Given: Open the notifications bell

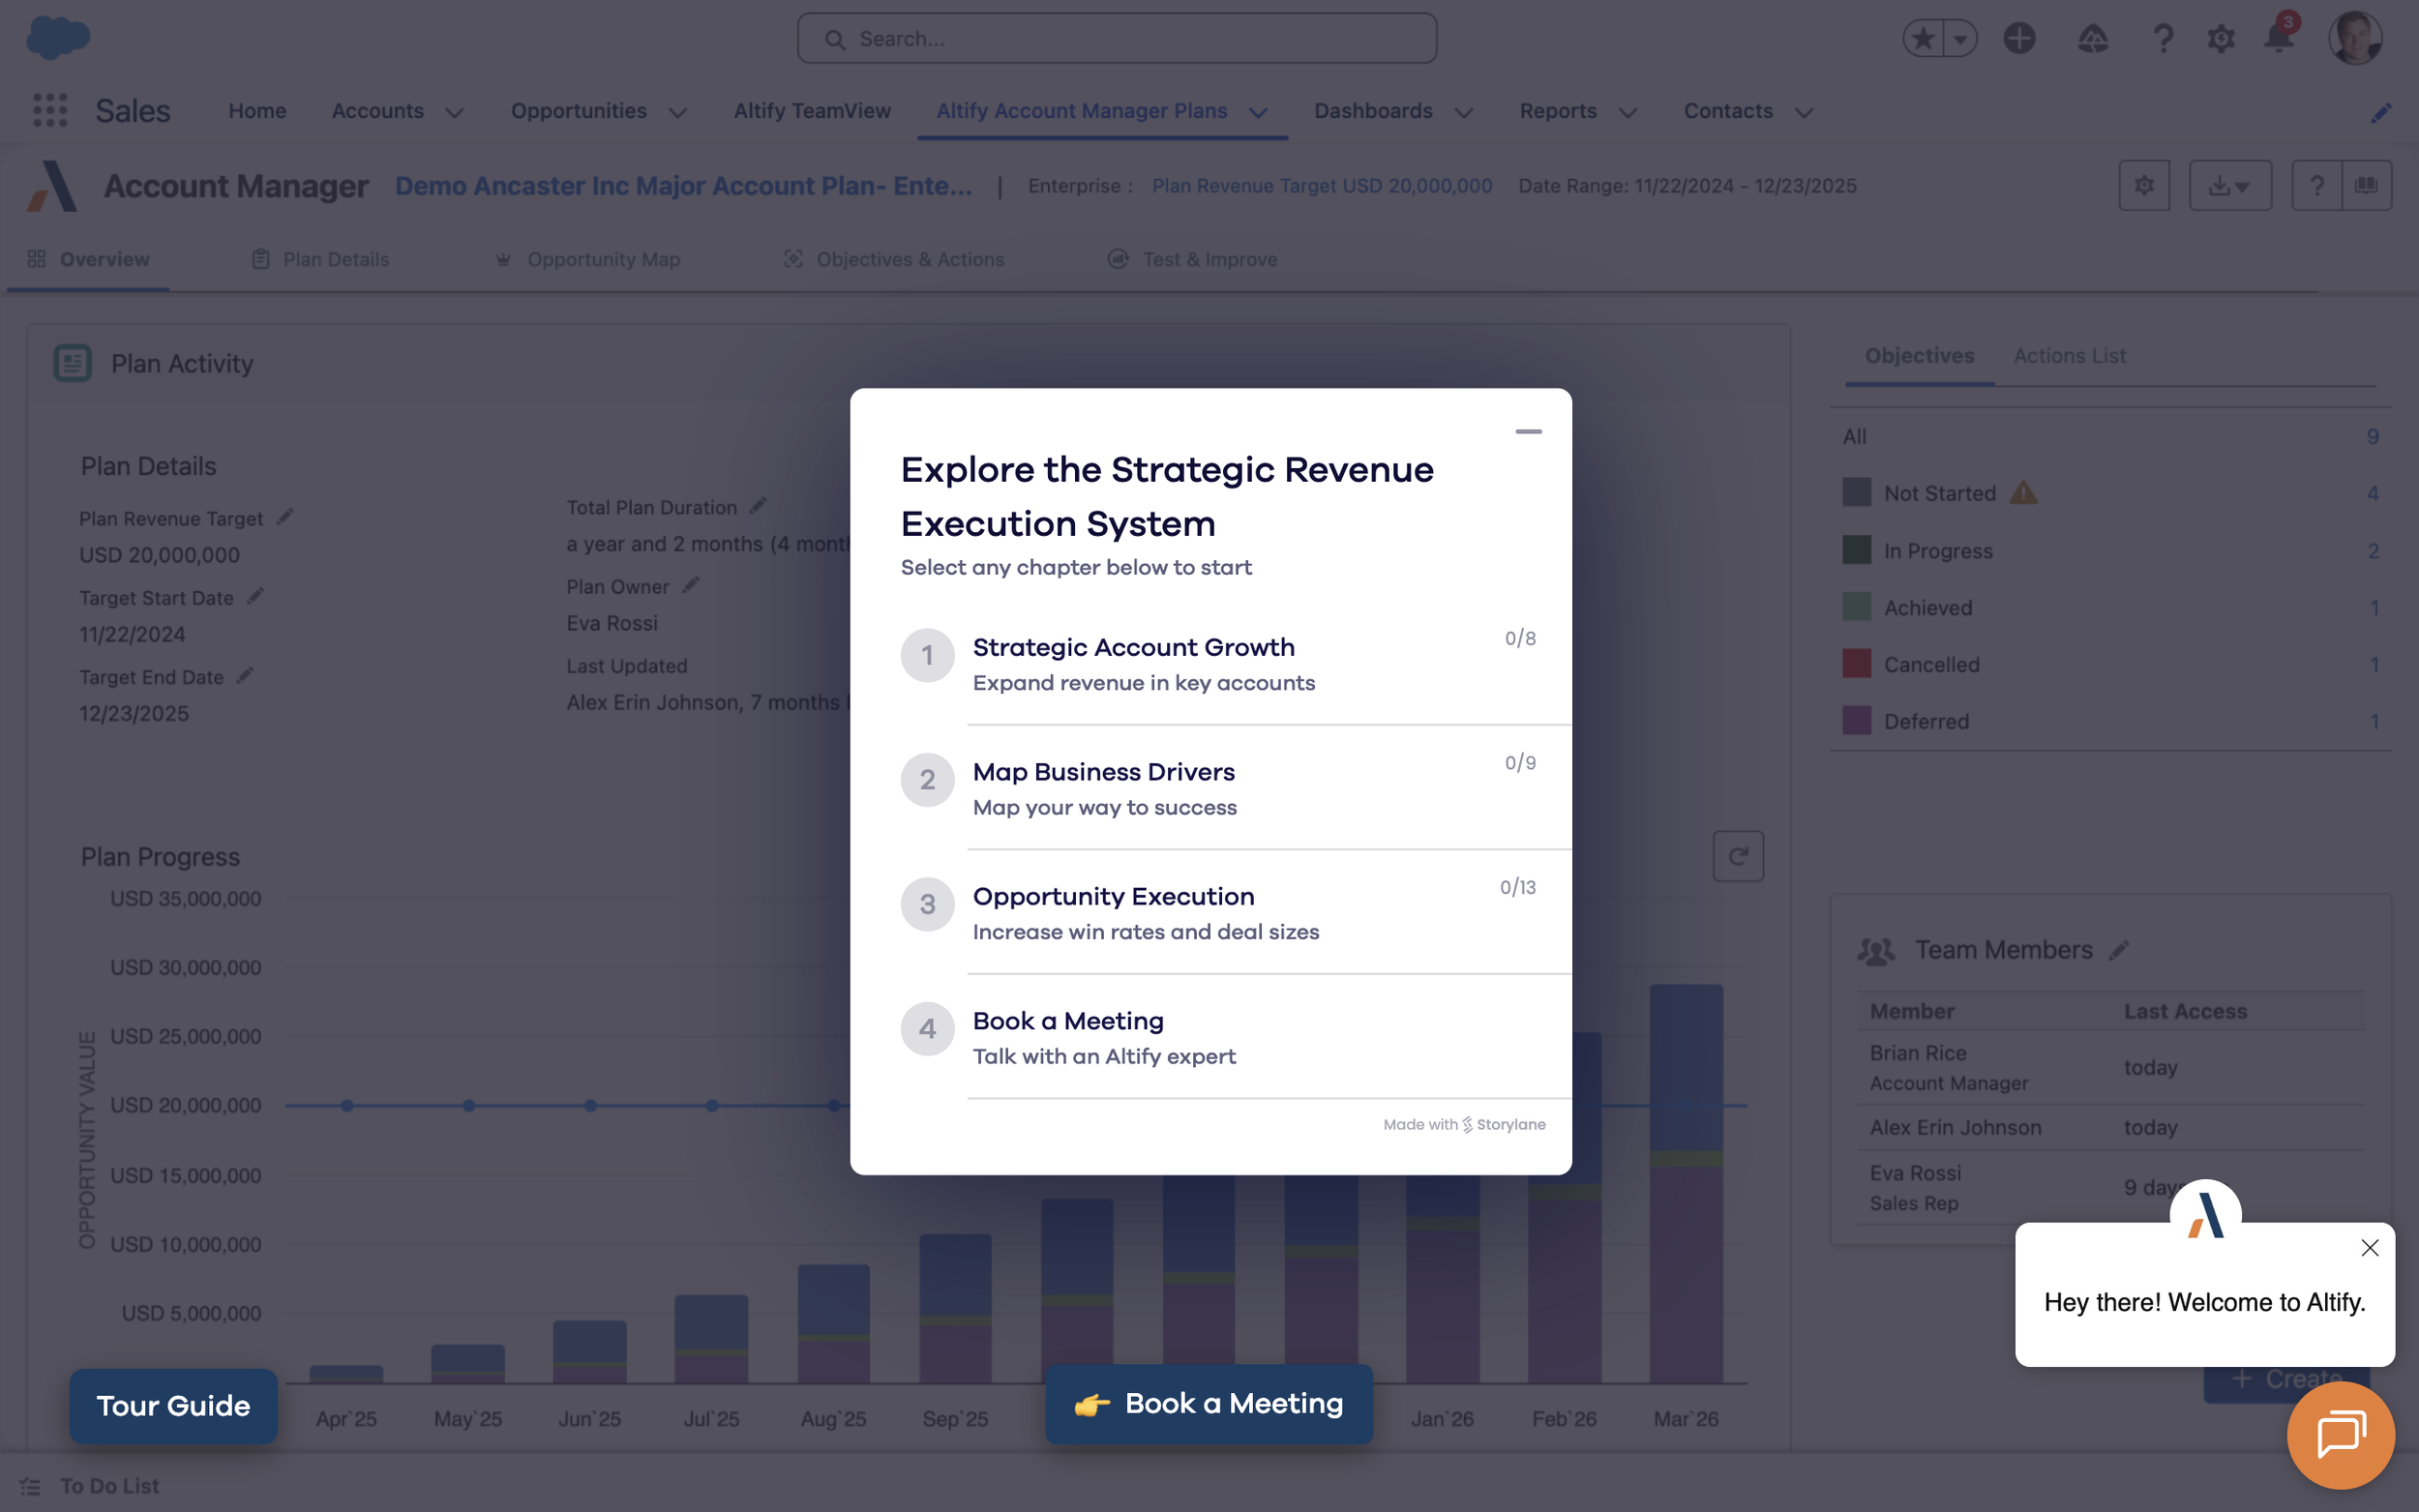Looking at the screenshot, I should 2278,38.
